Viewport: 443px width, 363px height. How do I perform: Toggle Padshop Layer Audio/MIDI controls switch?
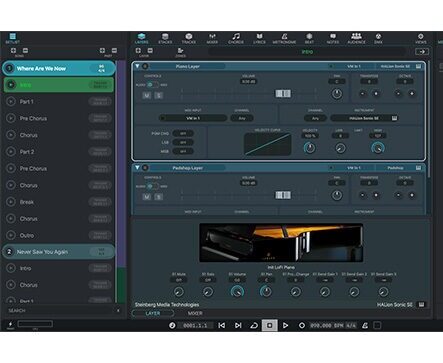tap(152, 186)
